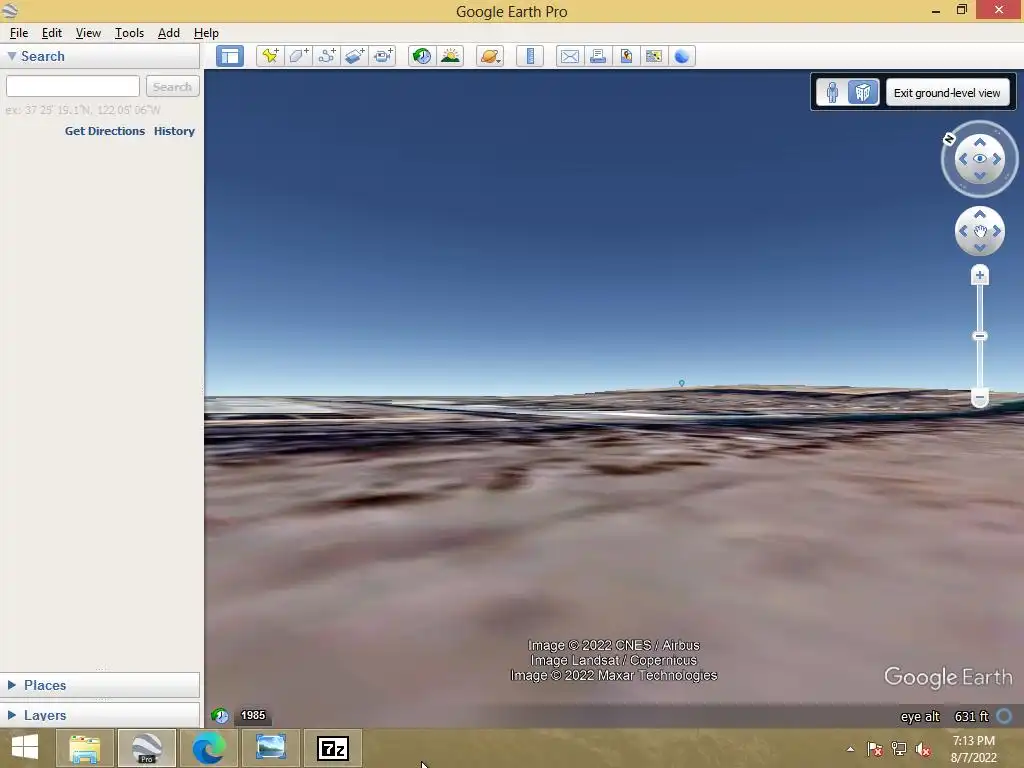Image resolution: width=1024 pixels, height=768 pixels.
Task: Reset north via N compass marker
Action: pyautogui.click(x=949, y=138)
